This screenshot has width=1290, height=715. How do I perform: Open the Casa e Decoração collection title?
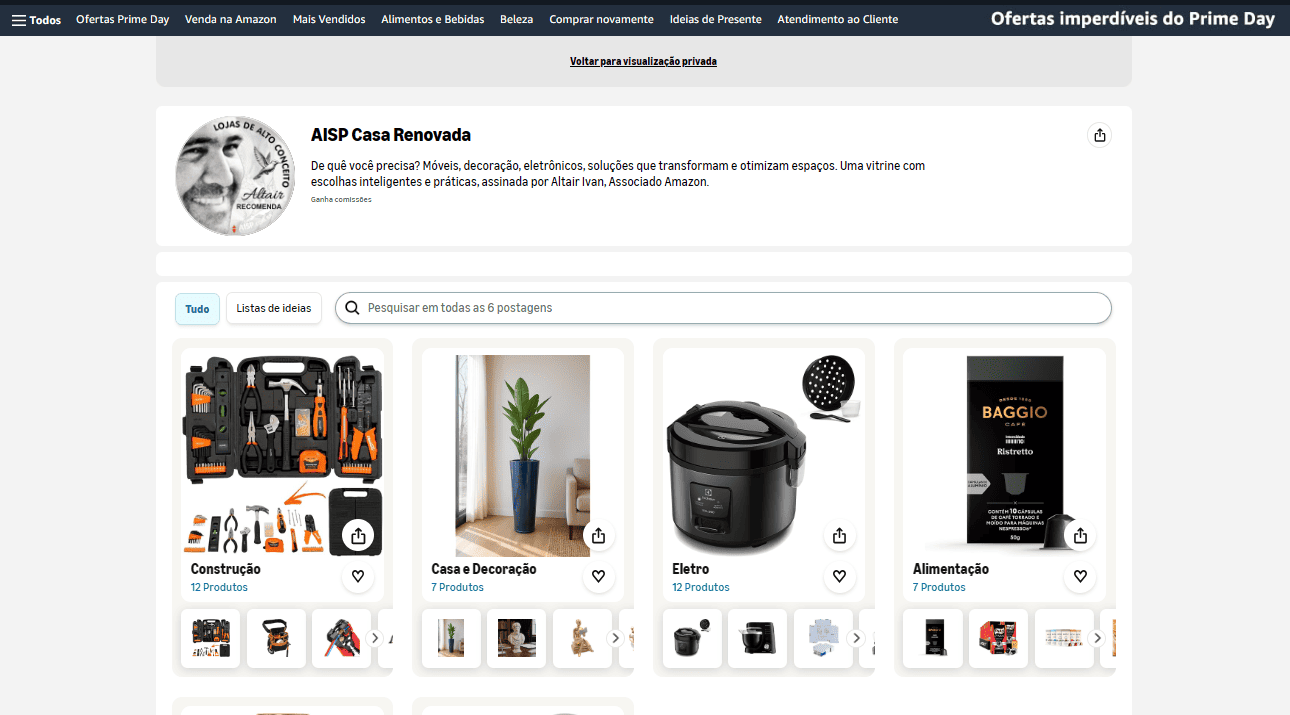(484, 569)
